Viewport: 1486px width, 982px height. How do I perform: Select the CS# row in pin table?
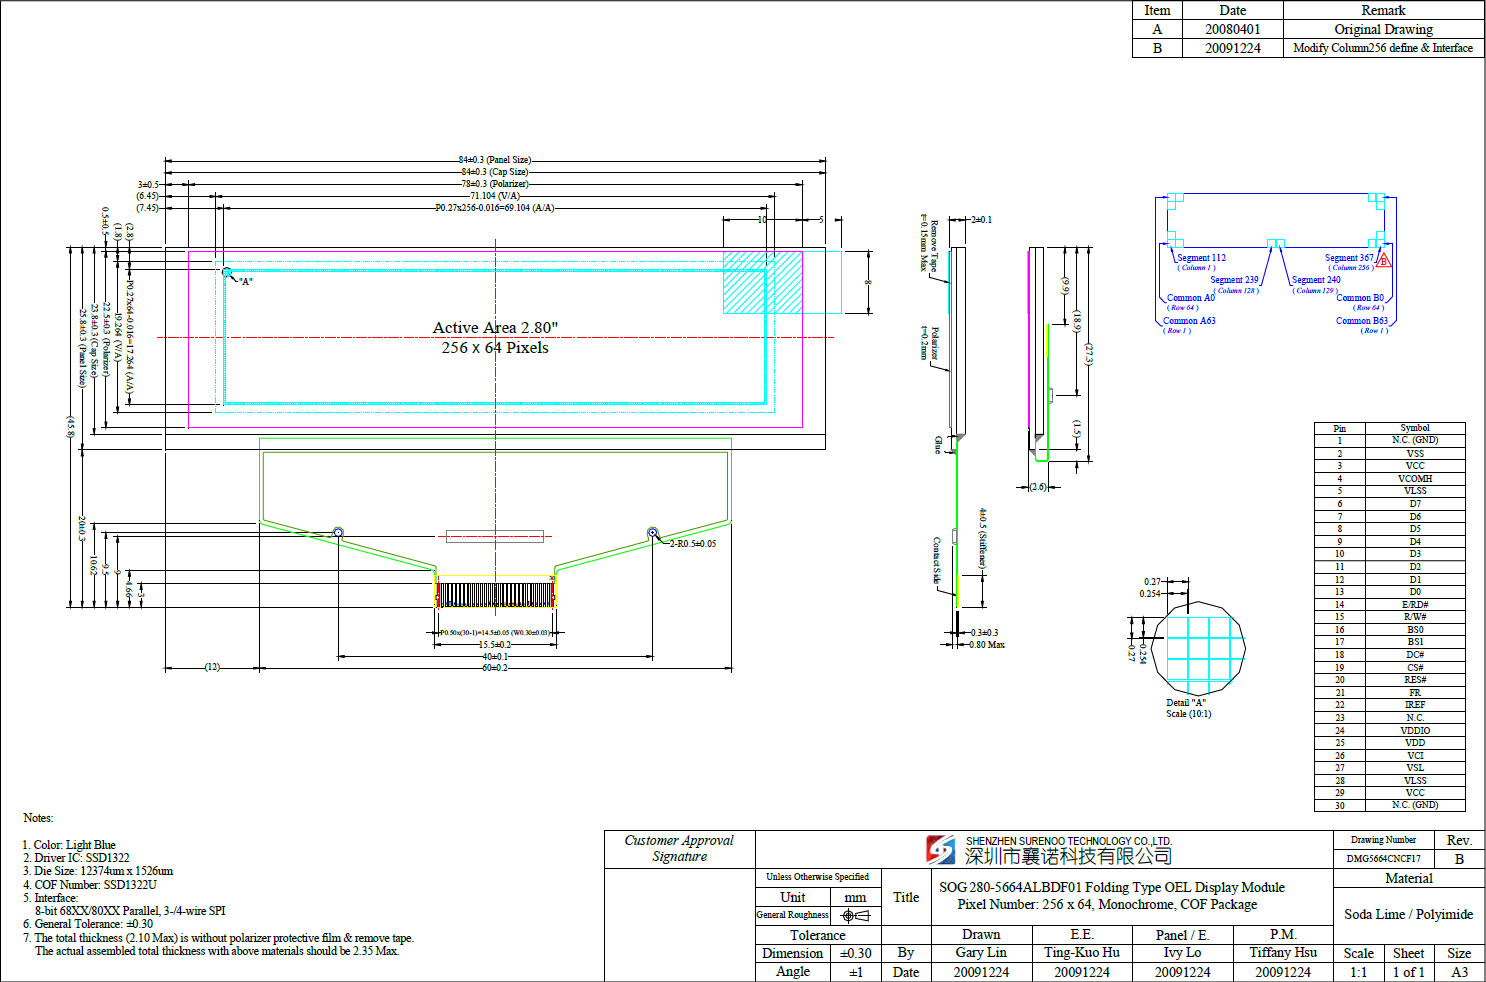[x=1414, y=667]
